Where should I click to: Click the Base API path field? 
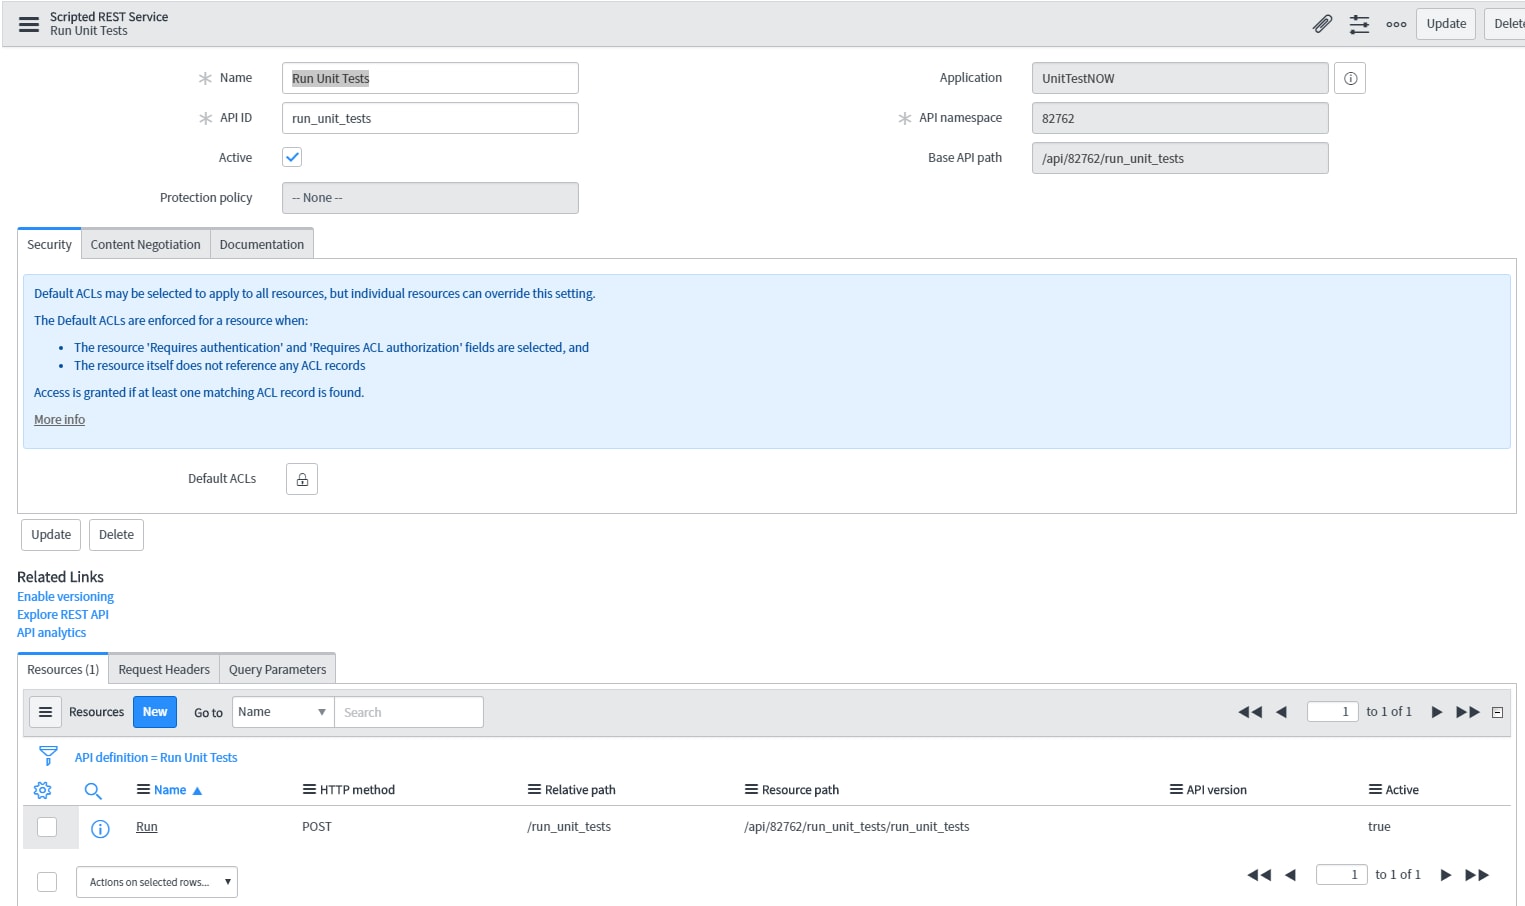click(x=1180, y=158)
